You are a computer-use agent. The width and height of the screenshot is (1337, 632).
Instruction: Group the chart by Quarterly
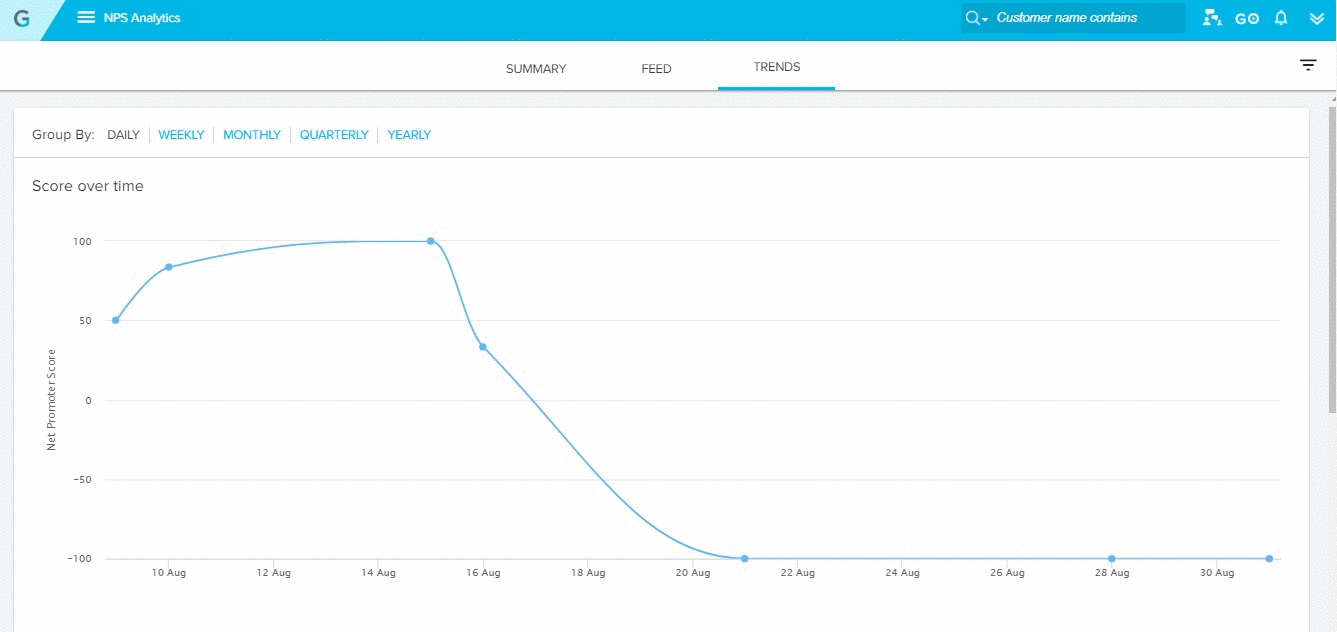(x=334, y=135)
